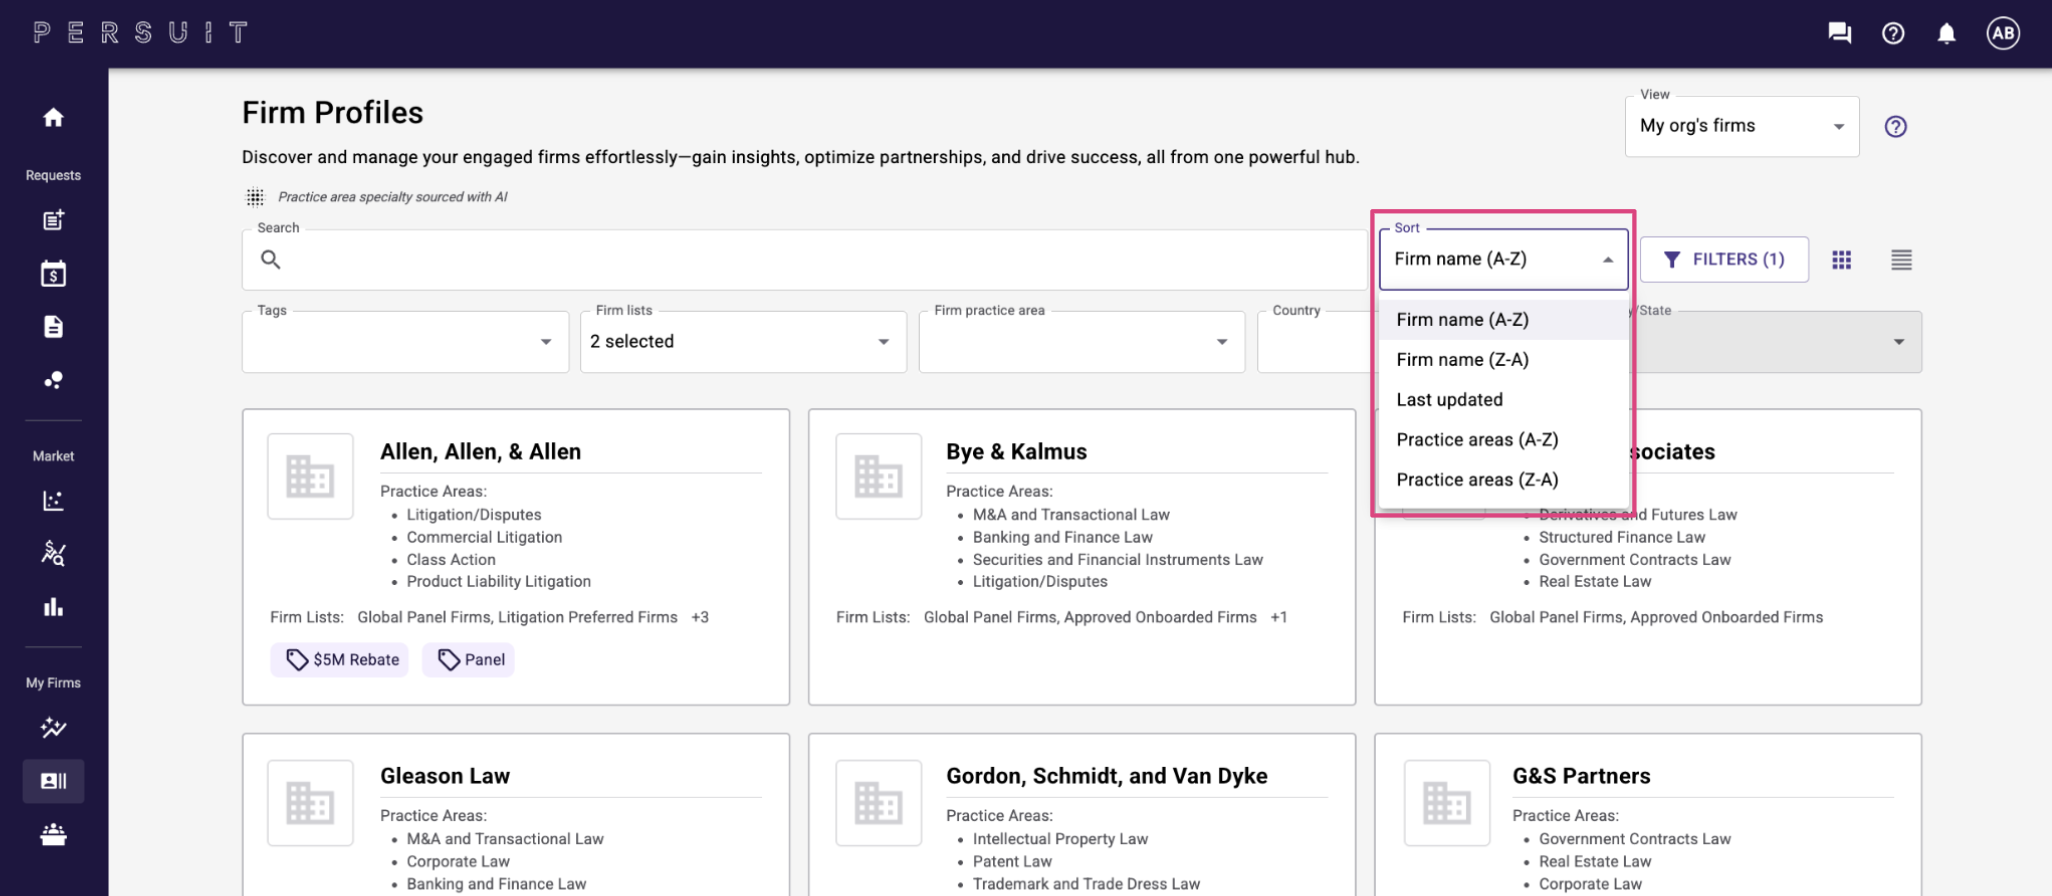This screenshot has width=2052, height=896.
Task: Open the document icon under Requests
Action: coord(53,327)
